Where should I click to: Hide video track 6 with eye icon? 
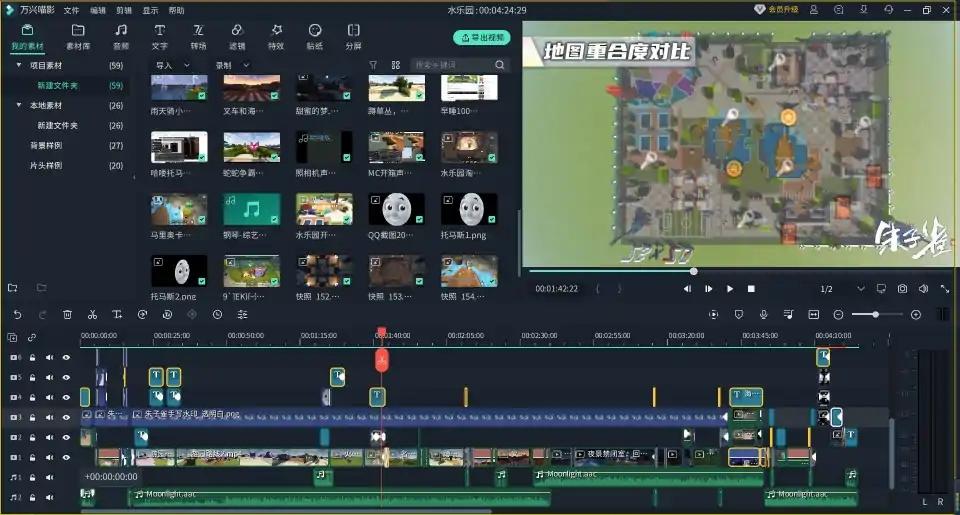66,358
